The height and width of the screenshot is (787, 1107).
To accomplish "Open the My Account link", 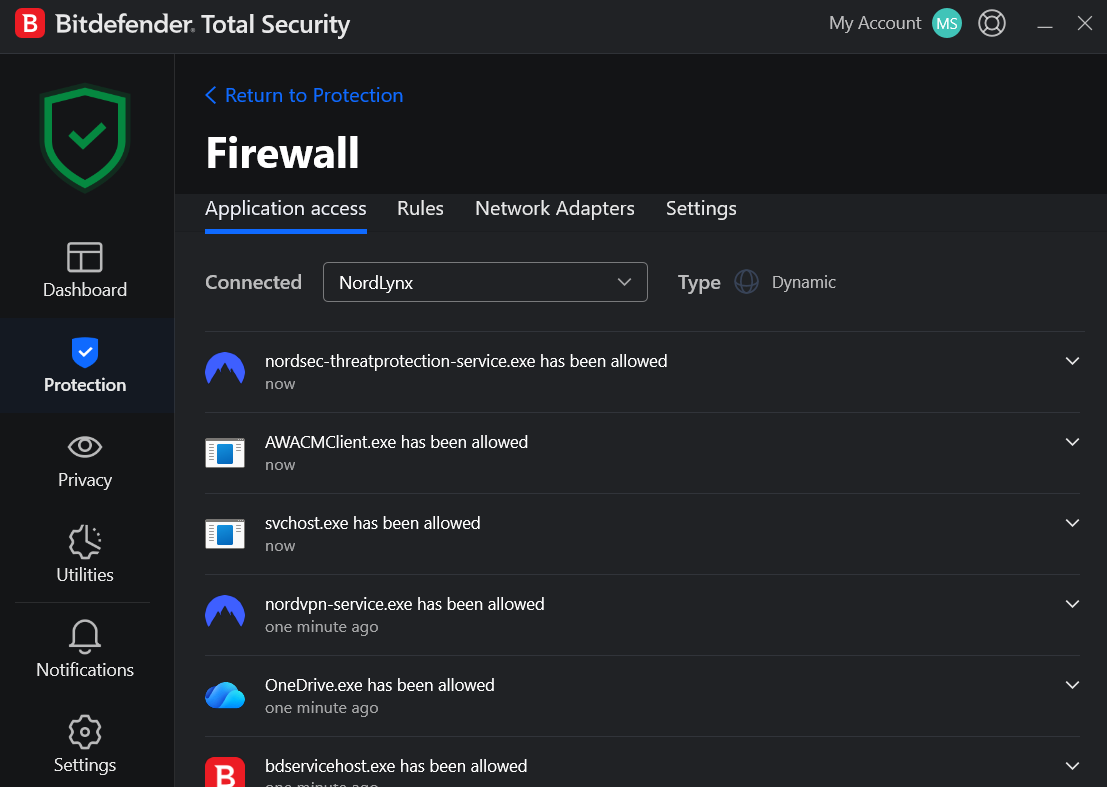I will point(875,23).
